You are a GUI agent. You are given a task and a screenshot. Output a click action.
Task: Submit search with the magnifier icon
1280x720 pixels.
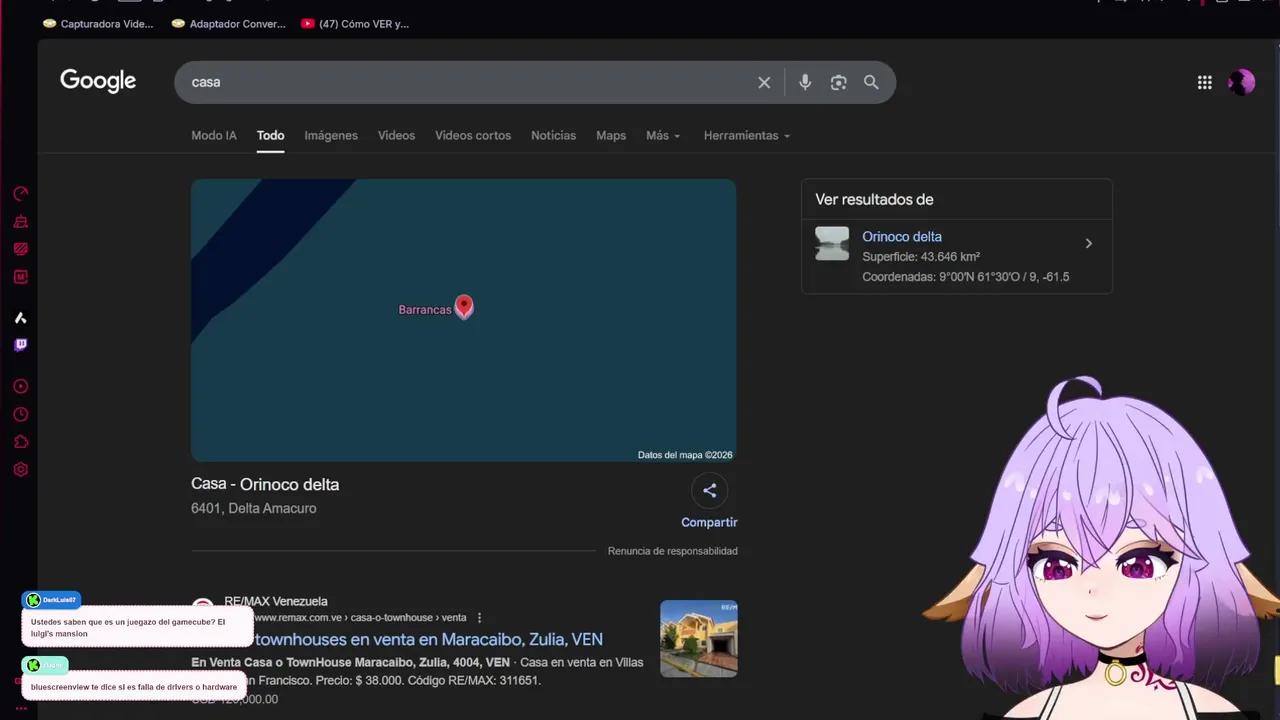point(871,83)
